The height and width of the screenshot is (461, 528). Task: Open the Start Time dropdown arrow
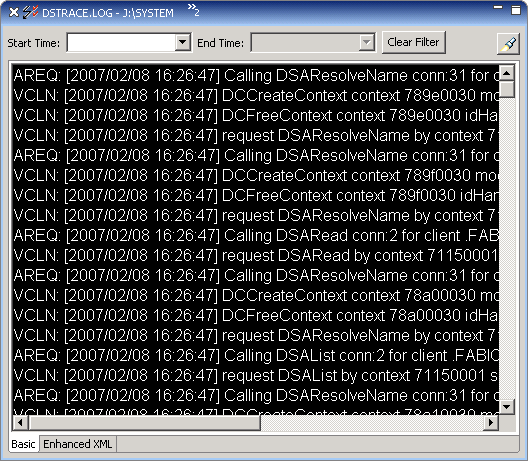(x=182, y=42)
